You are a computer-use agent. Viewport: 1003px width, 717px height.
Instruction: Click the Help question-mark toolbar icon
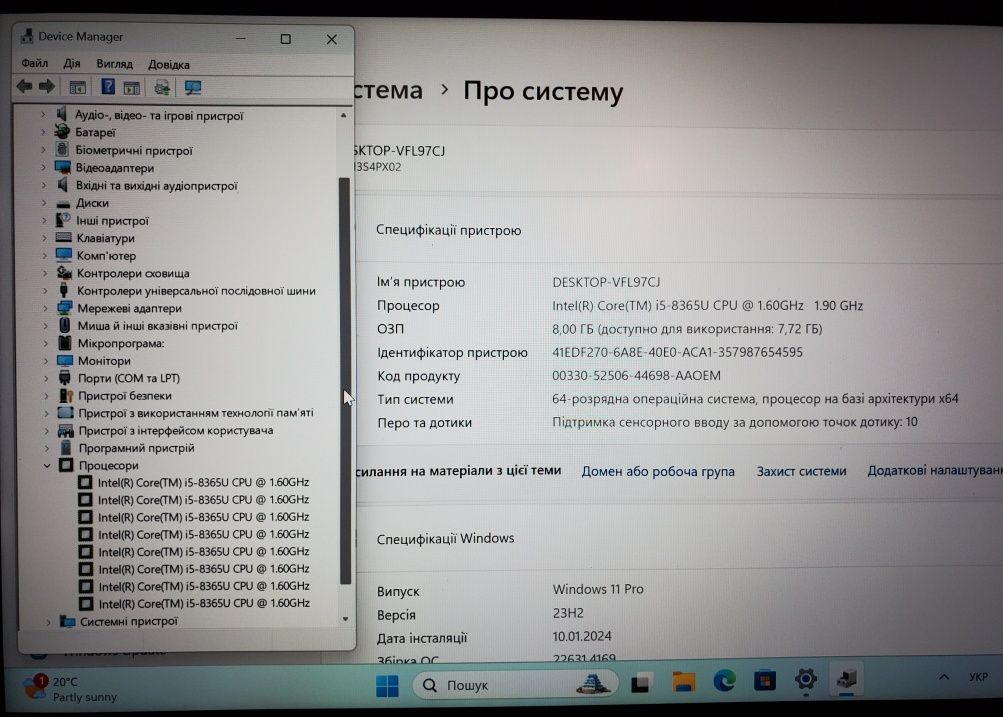click(108, 86)
